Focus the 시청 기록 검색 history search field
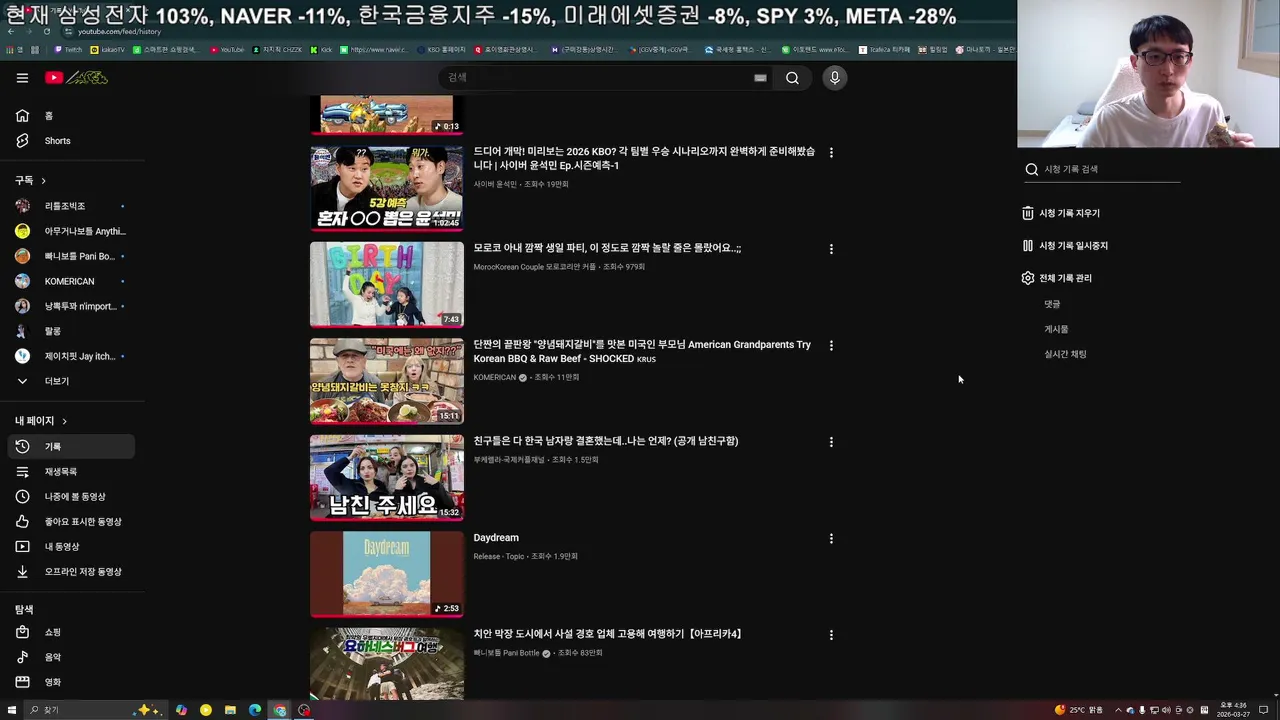The width and height of the screenshot is (1280, 720). pos(1111,169)
